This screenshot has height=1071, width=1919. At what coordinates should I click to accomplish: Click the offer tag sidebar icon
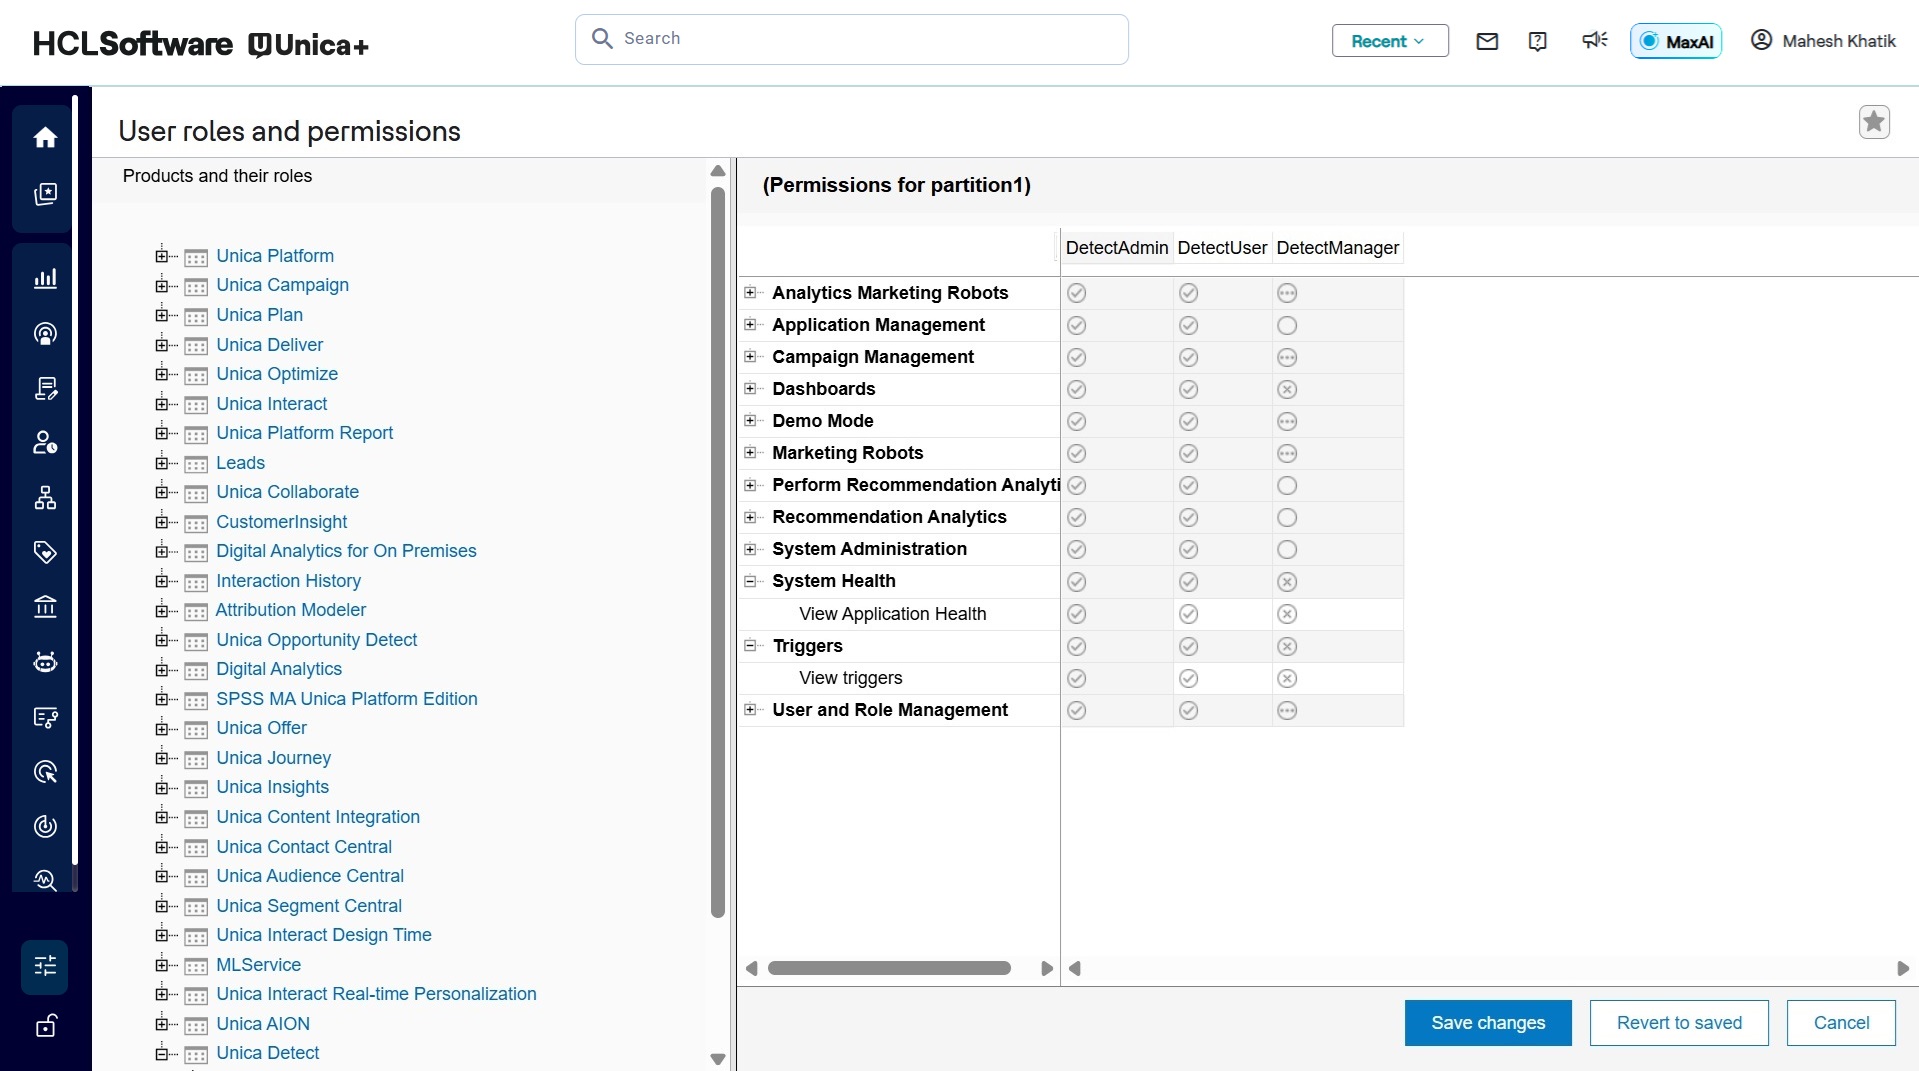click(x=45, y=552)
